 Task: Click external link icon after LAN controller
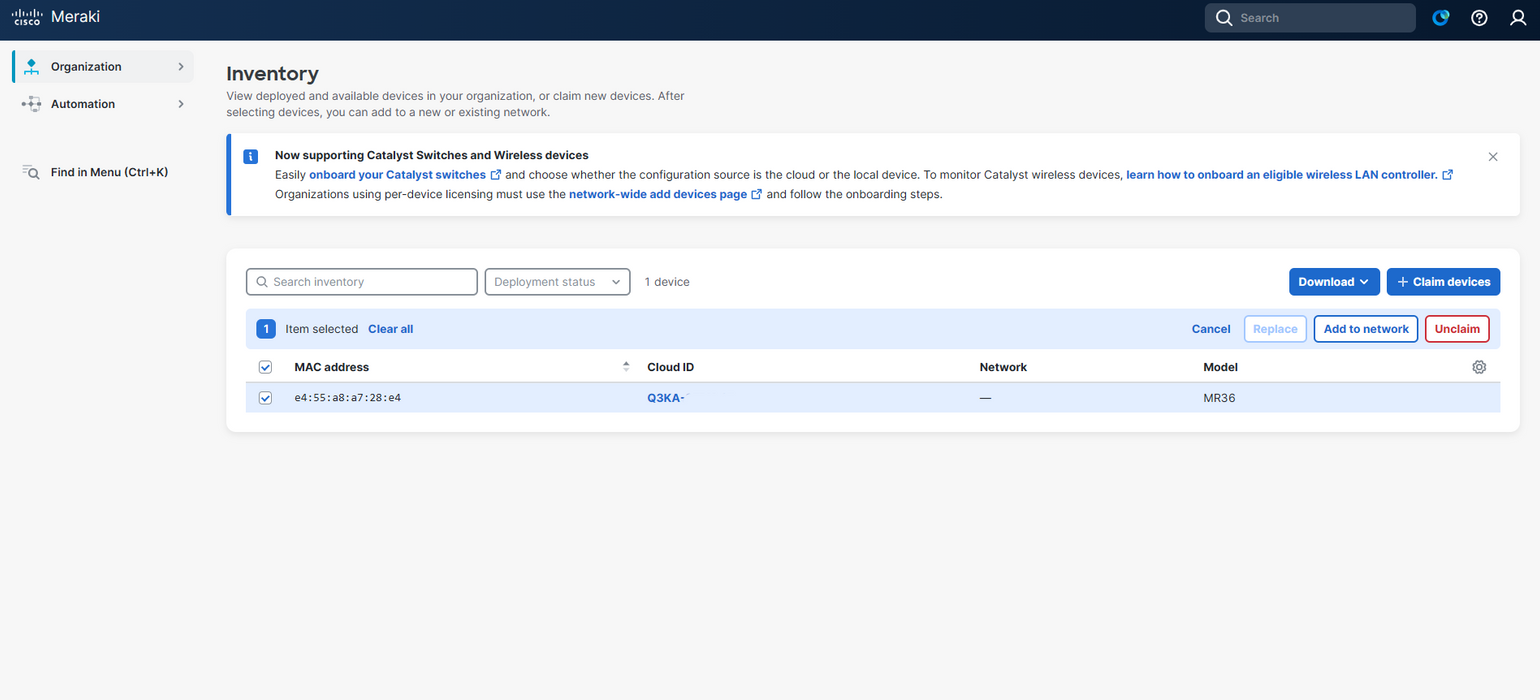click(x=1447, y=175)
